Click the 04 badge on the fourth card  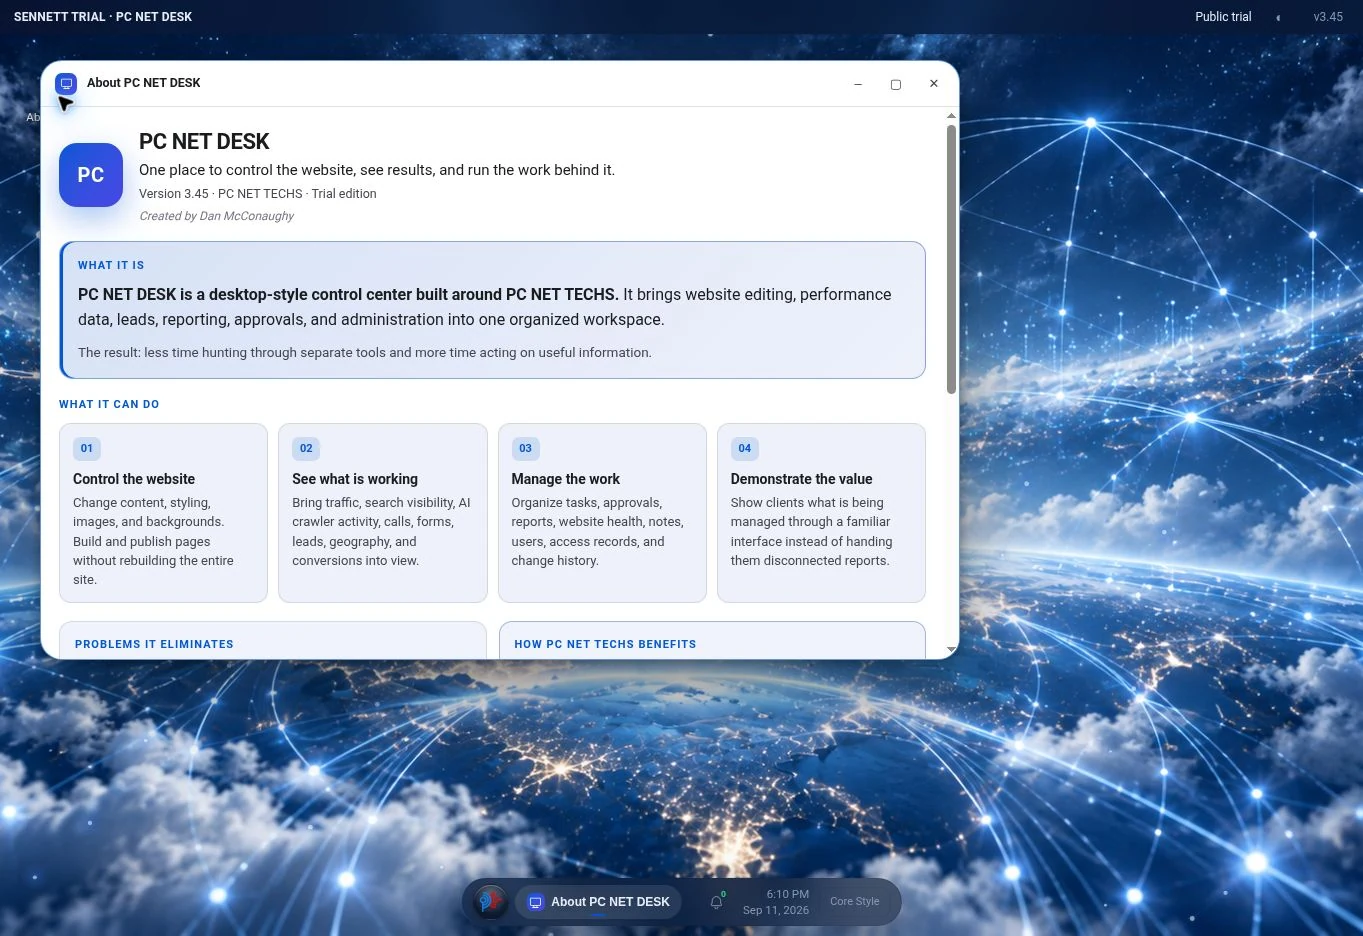coord(745,448)
